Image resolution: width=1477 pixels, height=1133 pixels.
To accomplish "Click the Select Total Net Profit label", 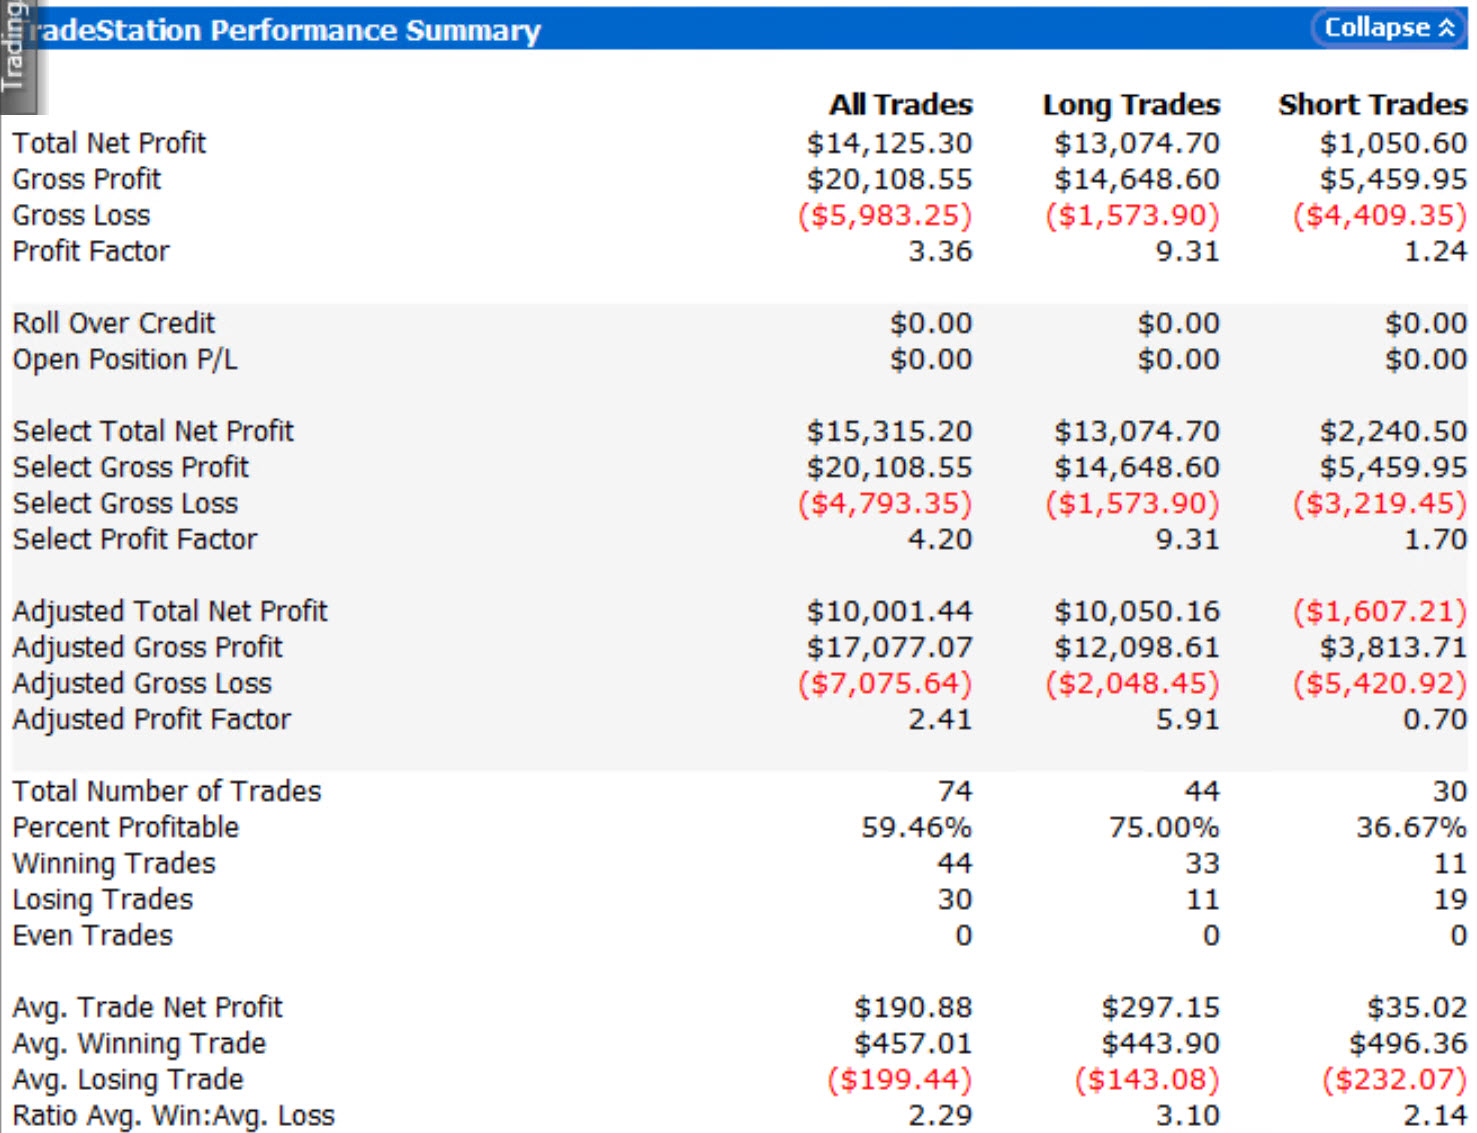I will coord(153,431).
